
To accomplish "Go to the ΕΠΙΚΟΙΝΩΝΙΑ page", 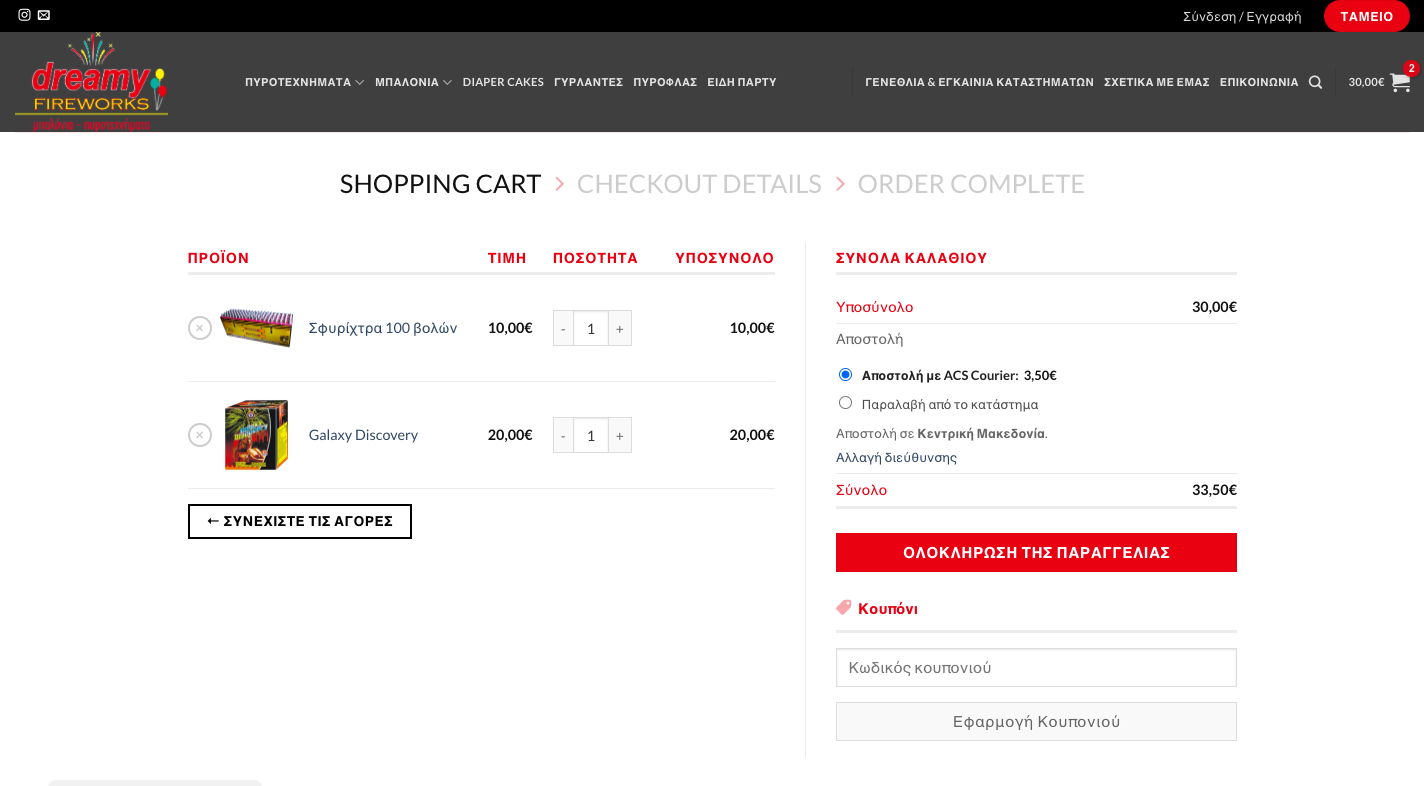I will pyautogui.click(x=1258, y=82).
